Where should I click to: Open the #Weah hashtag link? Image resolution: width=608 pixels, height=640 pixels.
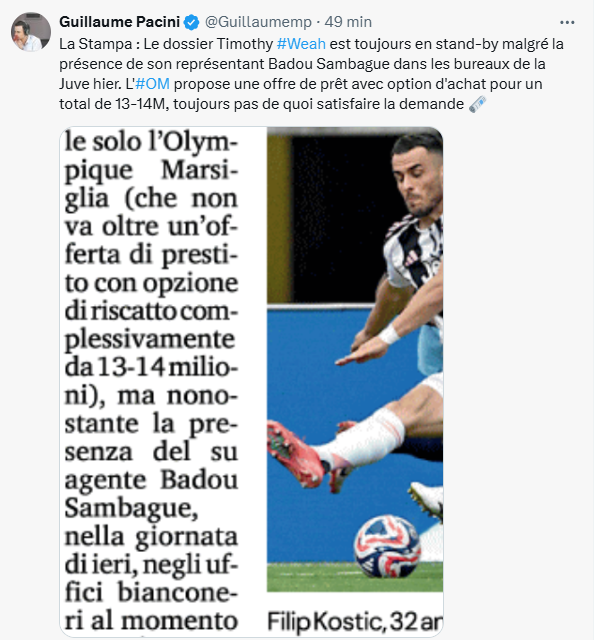tap(301, 44)
